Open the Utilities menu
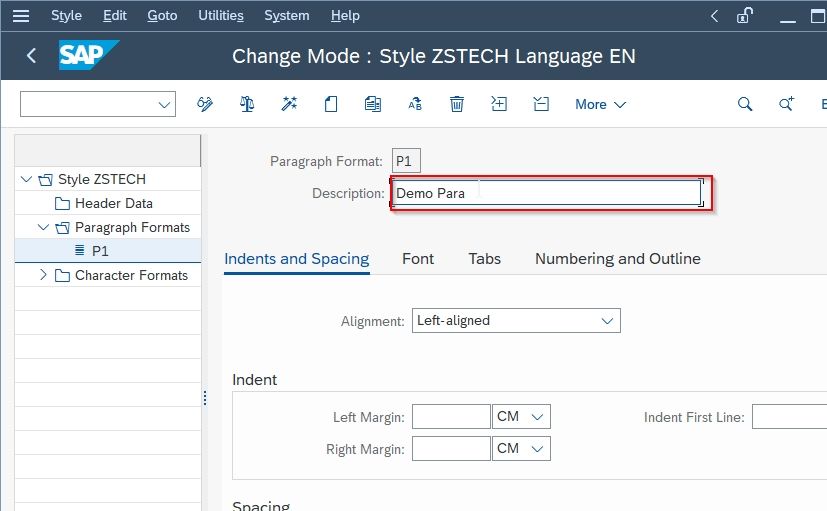 (220, 16)
